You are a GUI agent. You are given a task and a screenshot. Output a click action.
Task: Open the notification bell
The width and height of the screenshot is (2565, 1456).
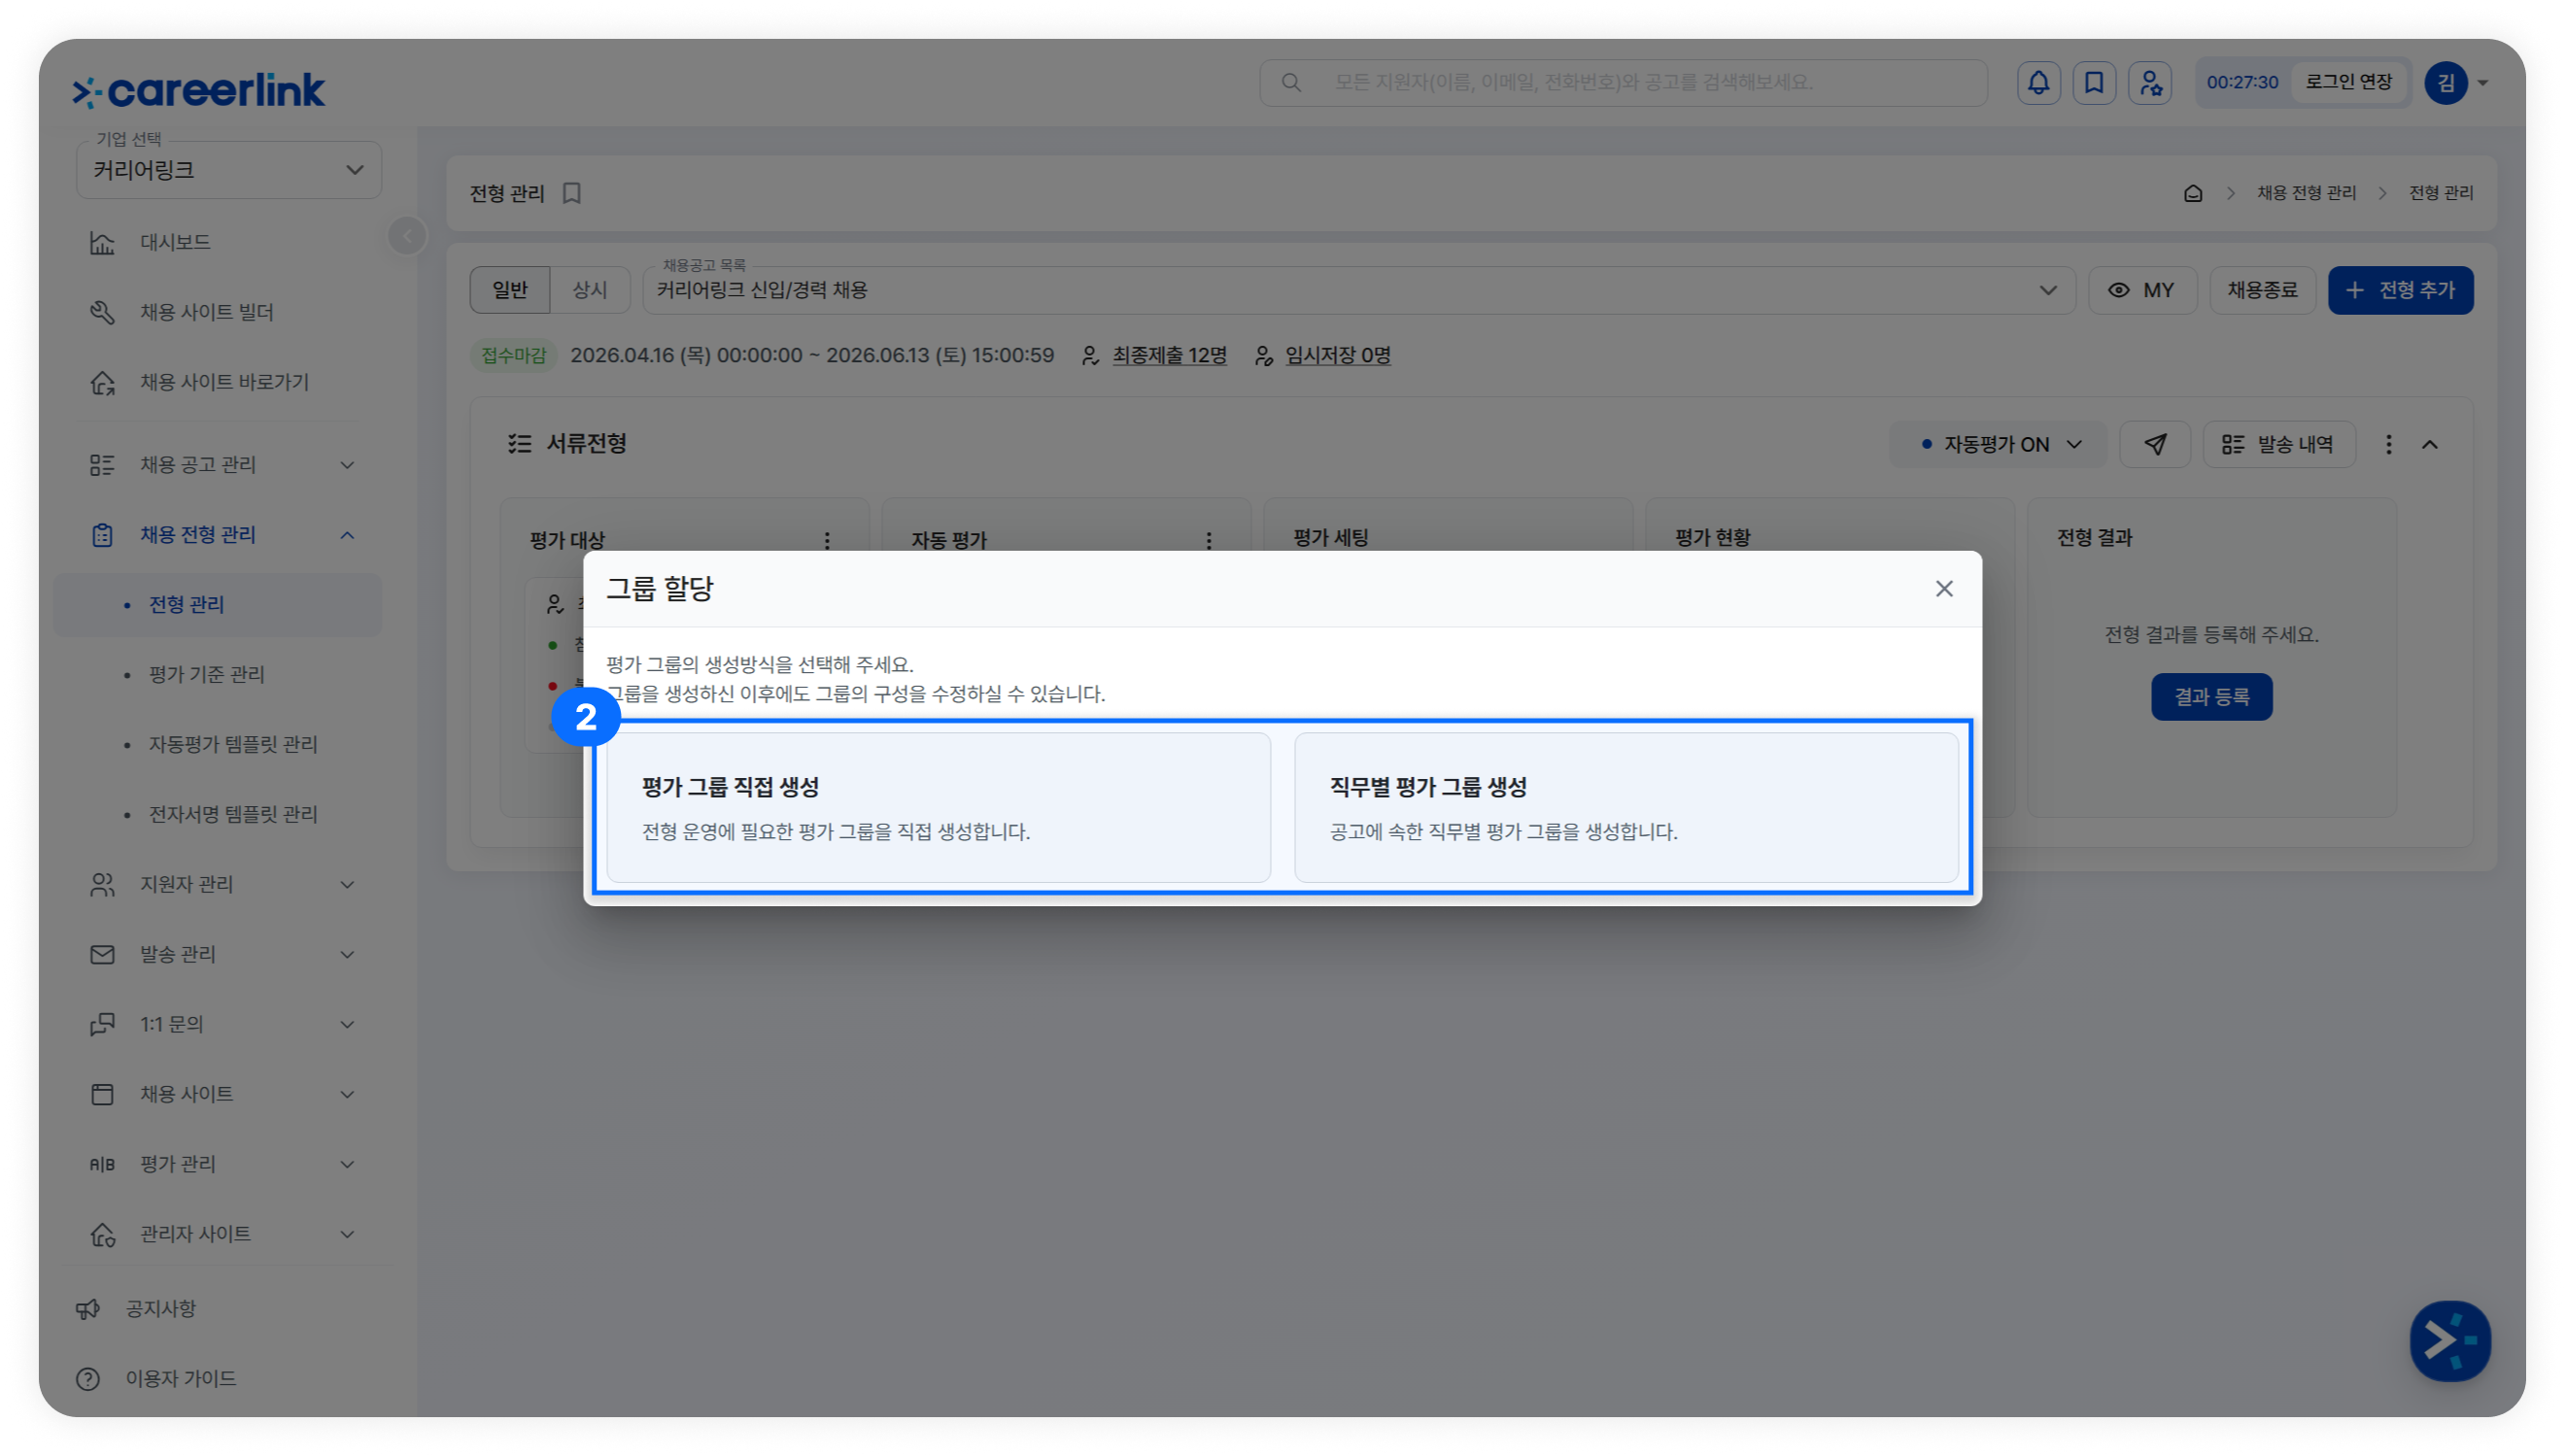click(2038, 82)
